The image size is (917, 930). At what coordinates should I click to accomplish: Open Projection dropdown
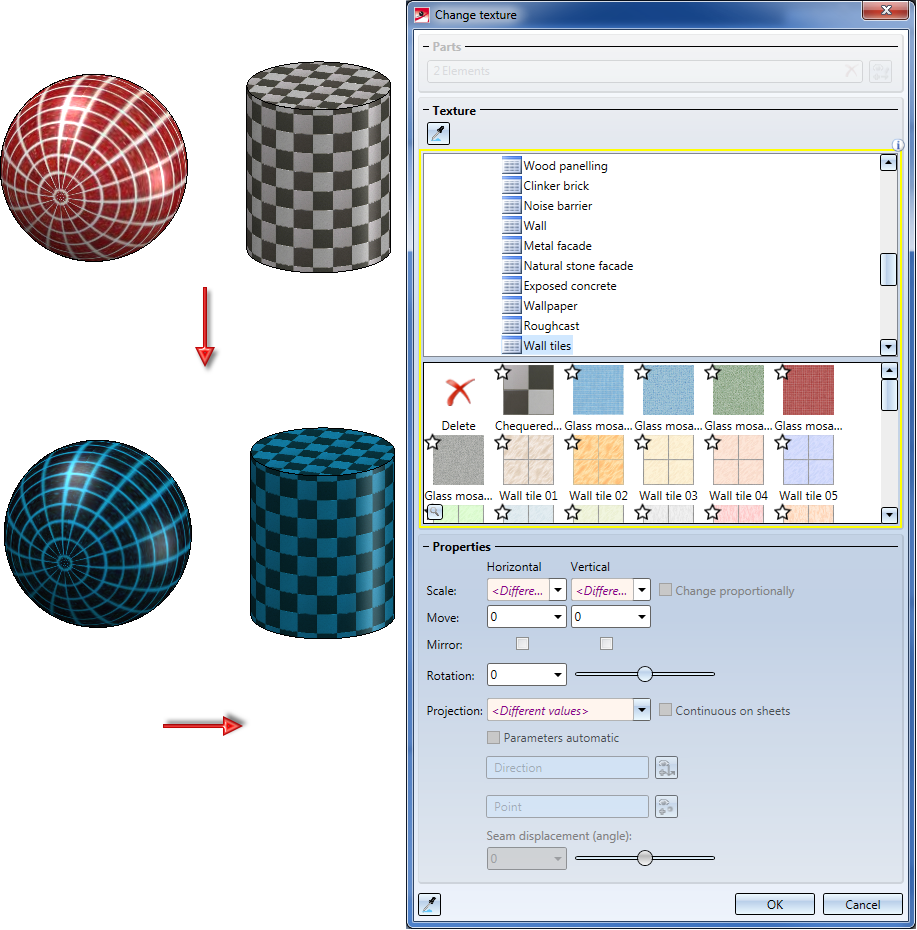[x=642, y=710]
